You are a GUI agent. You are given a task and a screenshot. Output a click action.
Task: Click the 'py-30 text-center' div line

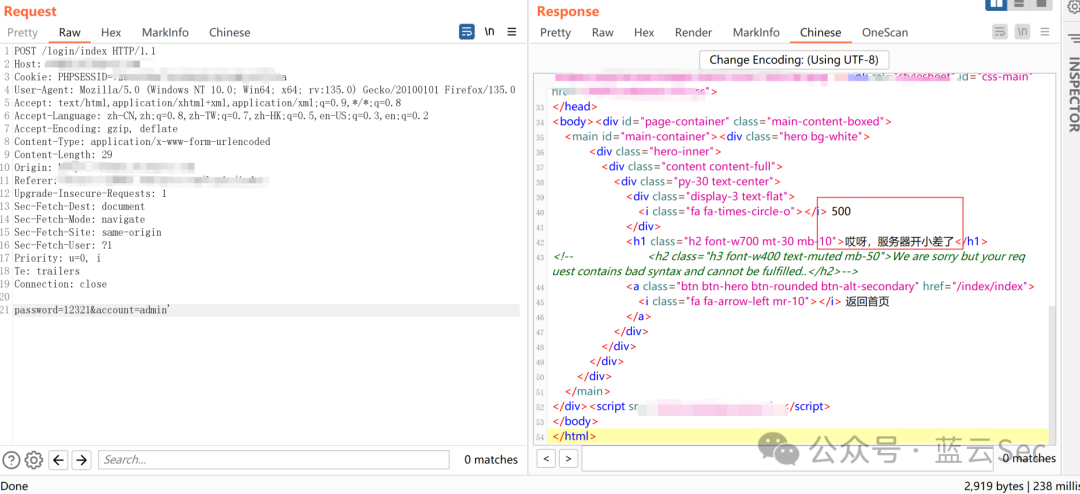coord(697,182)
